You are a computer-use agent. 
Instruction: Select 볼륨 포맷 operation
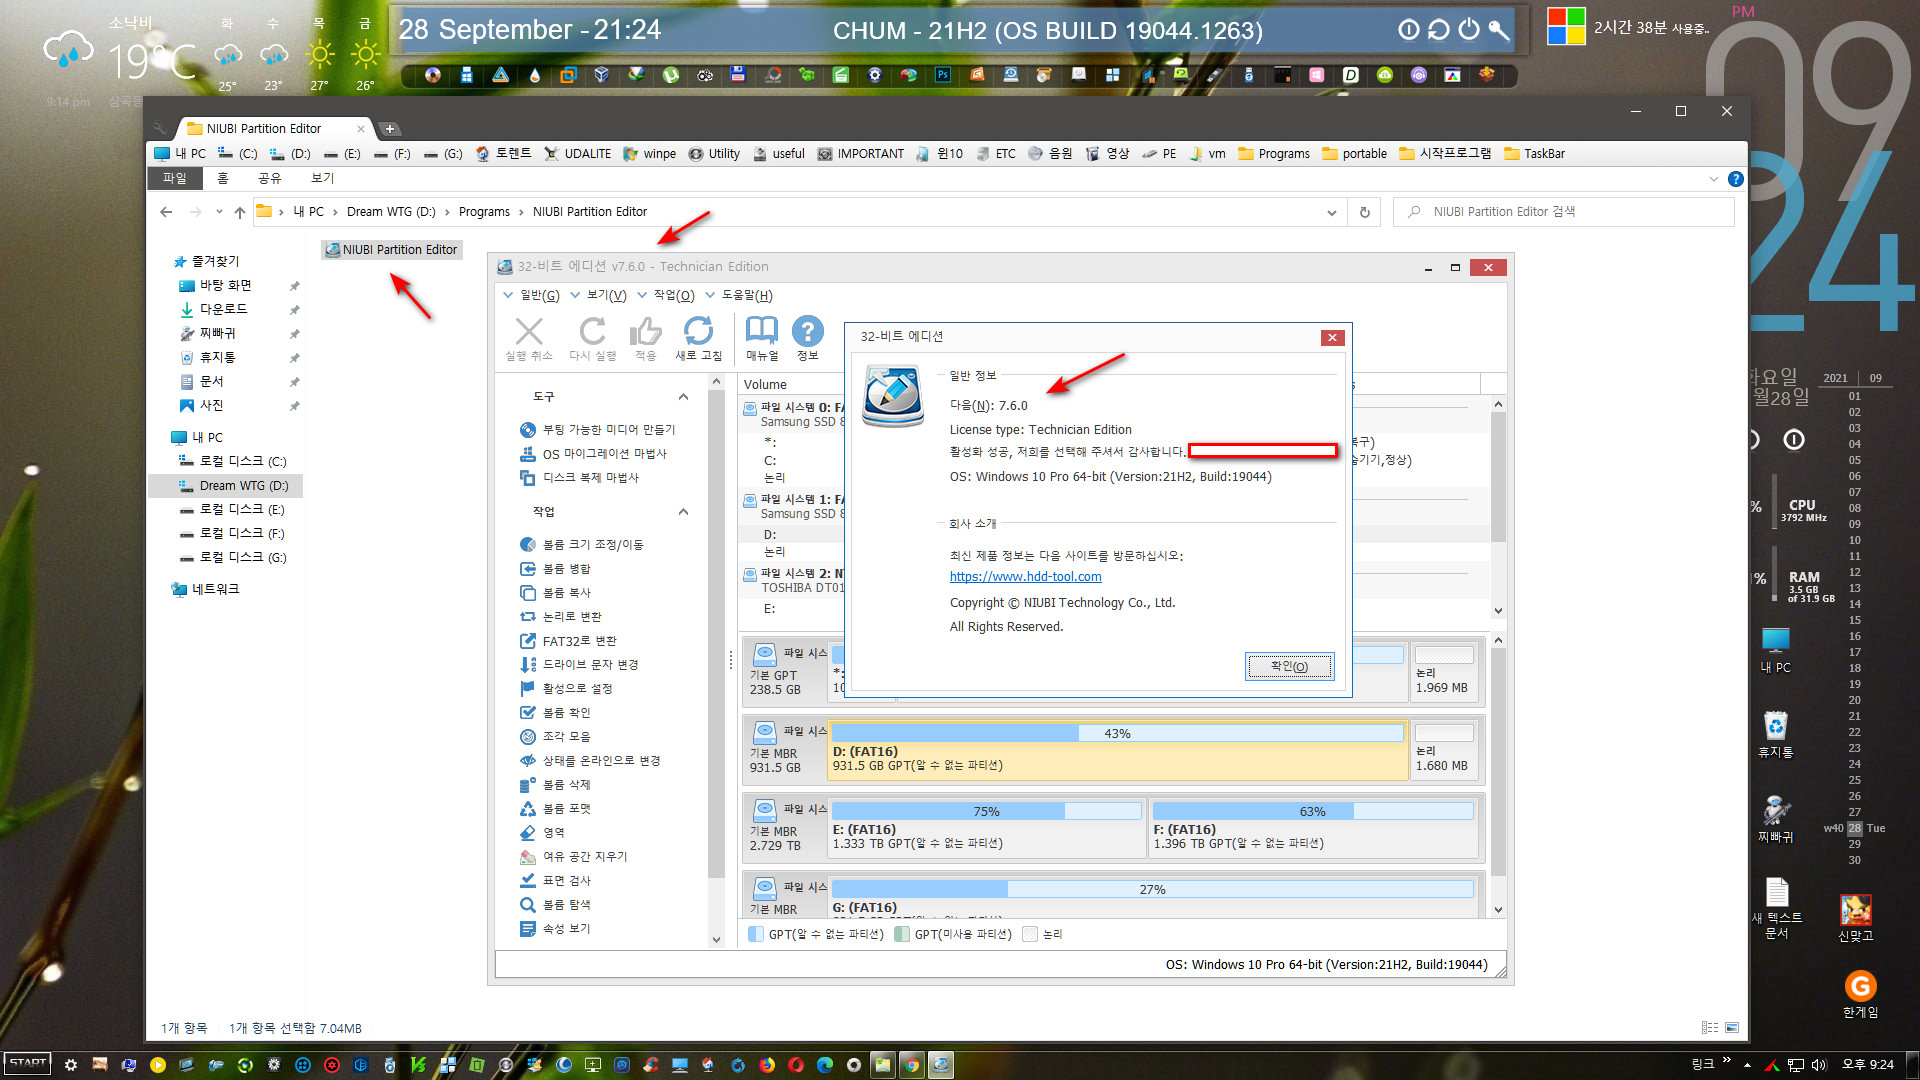click(x=555, y=809)
